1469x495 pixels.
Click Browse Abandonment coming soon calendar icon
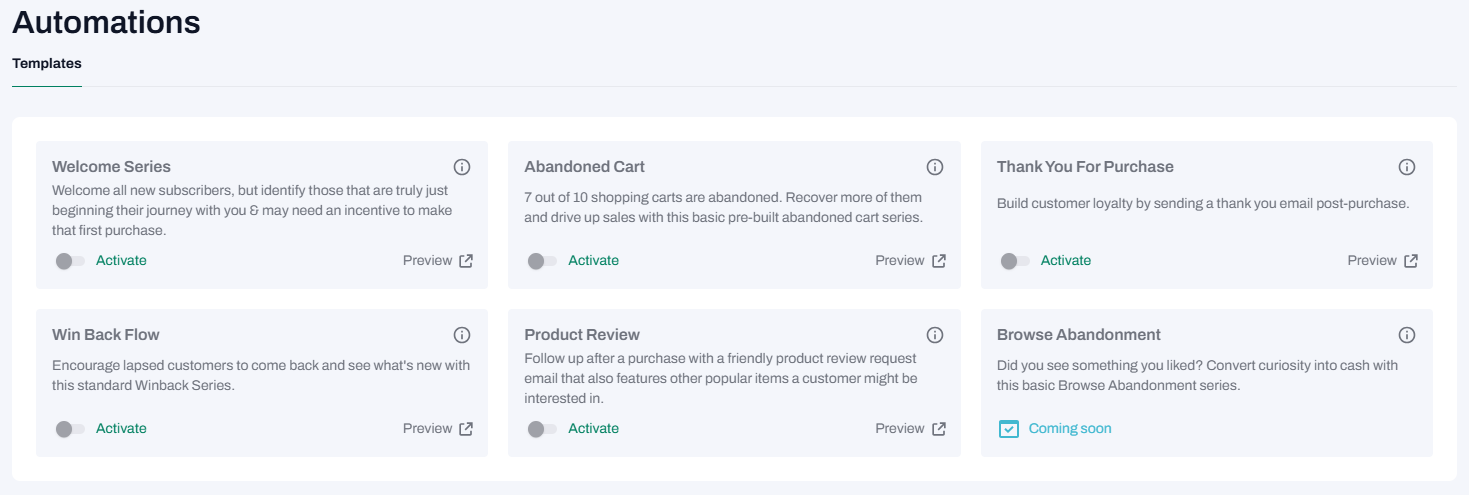coord(1009,429)
